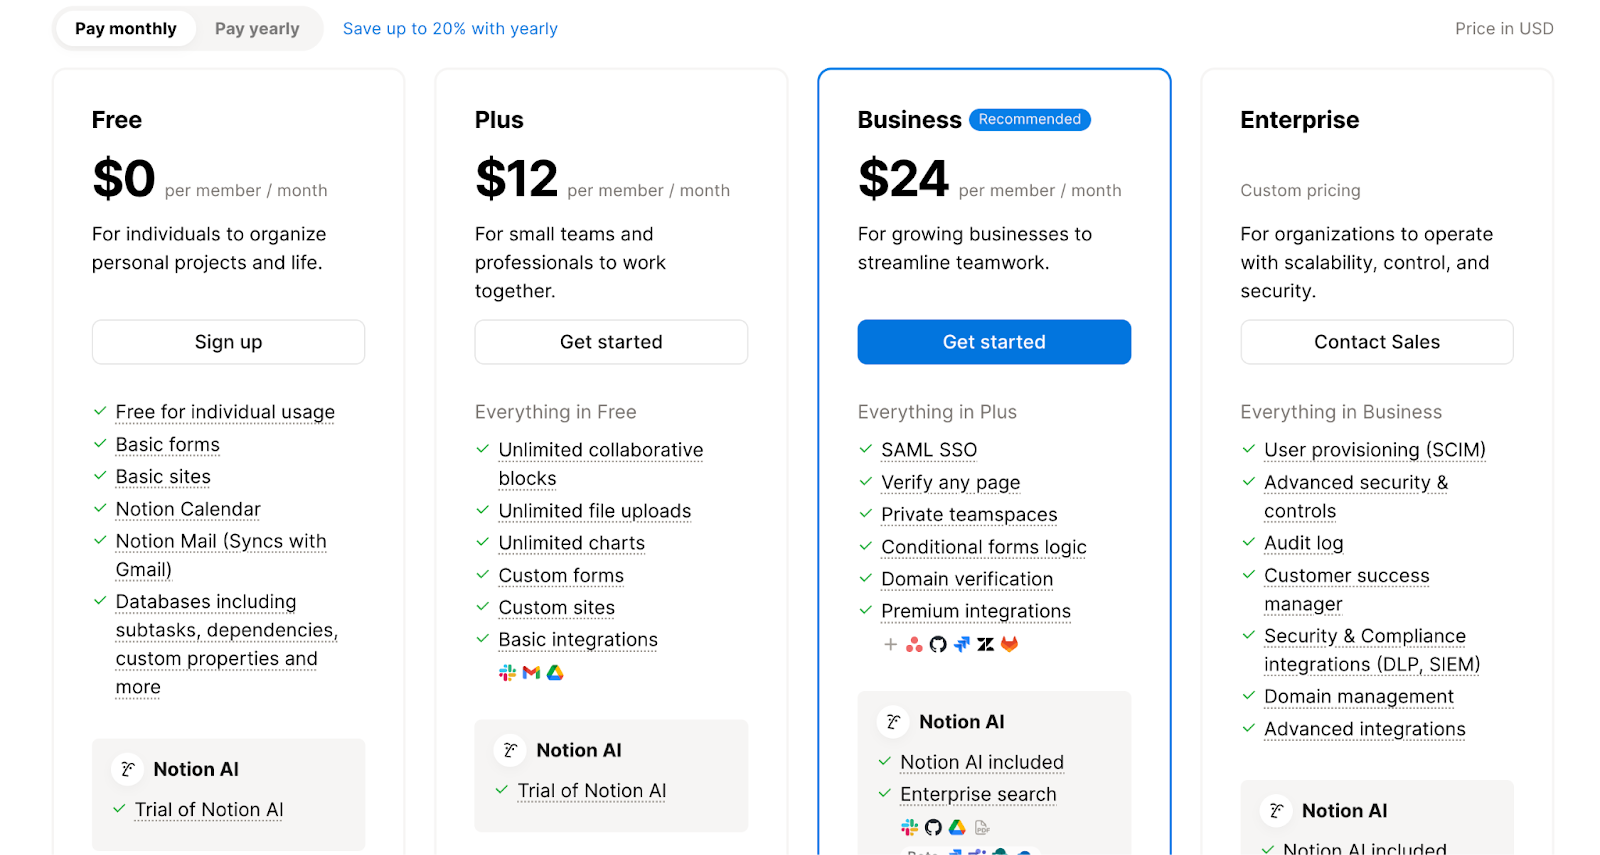This screenshot has width=1600, height=855.
Task: Switch billing to Pay yearly
Action: point(257,29)
